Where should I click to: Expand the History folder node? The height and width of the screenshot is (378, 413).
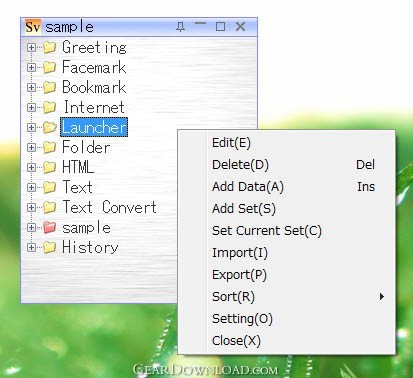(x=31, y=247)
